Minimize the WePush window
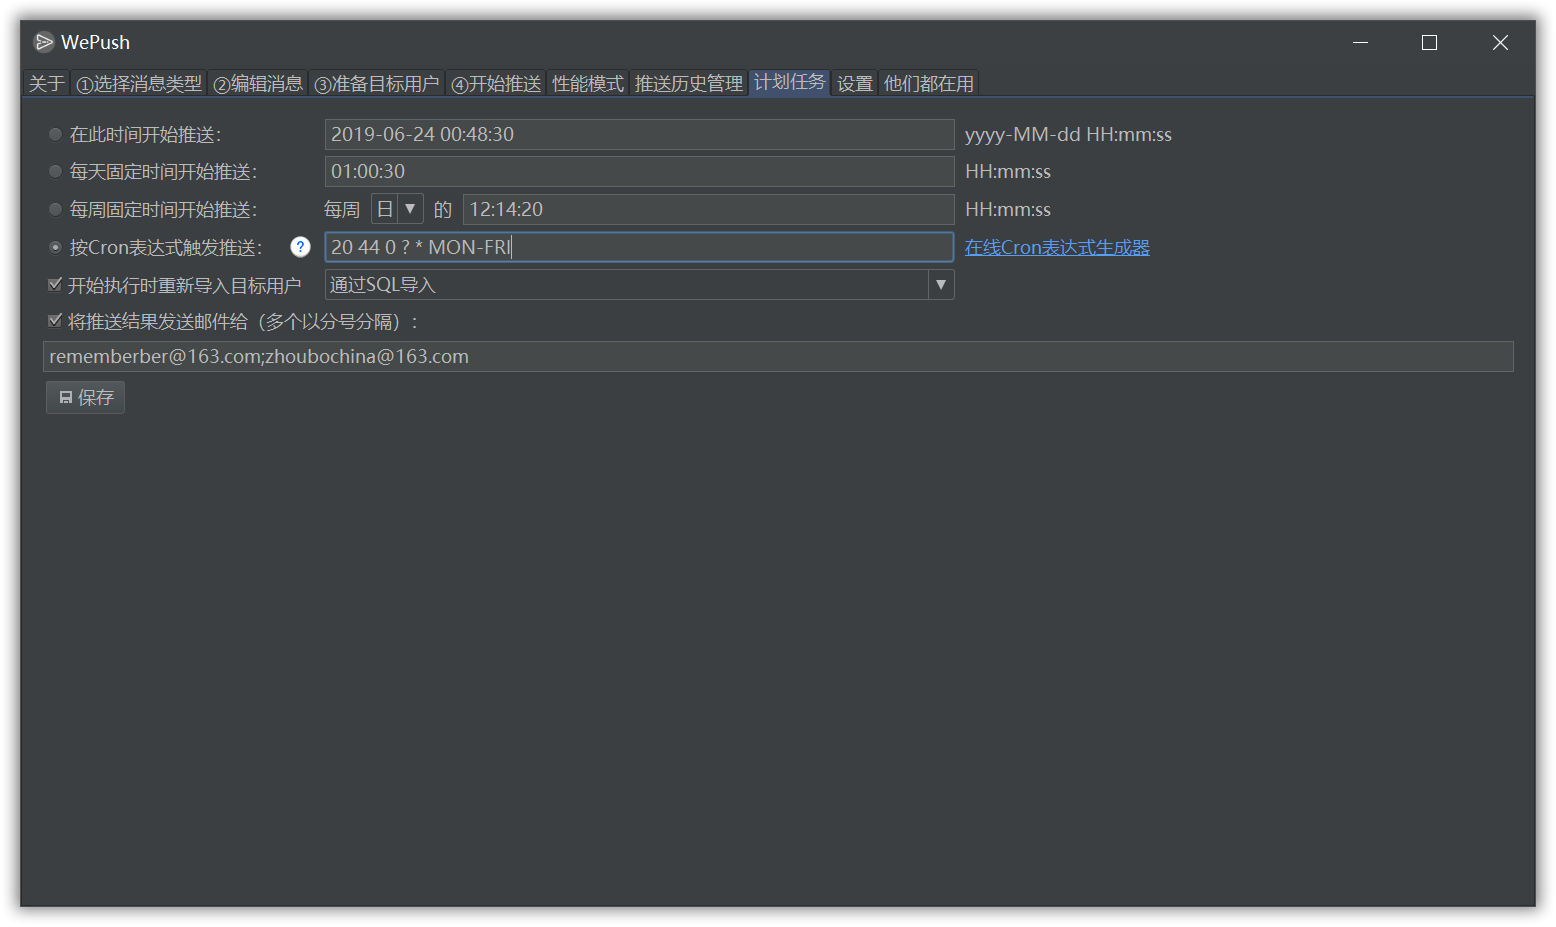This screenshot has height=927, width=1556. pyautogui.click(x=1361, y=42)
